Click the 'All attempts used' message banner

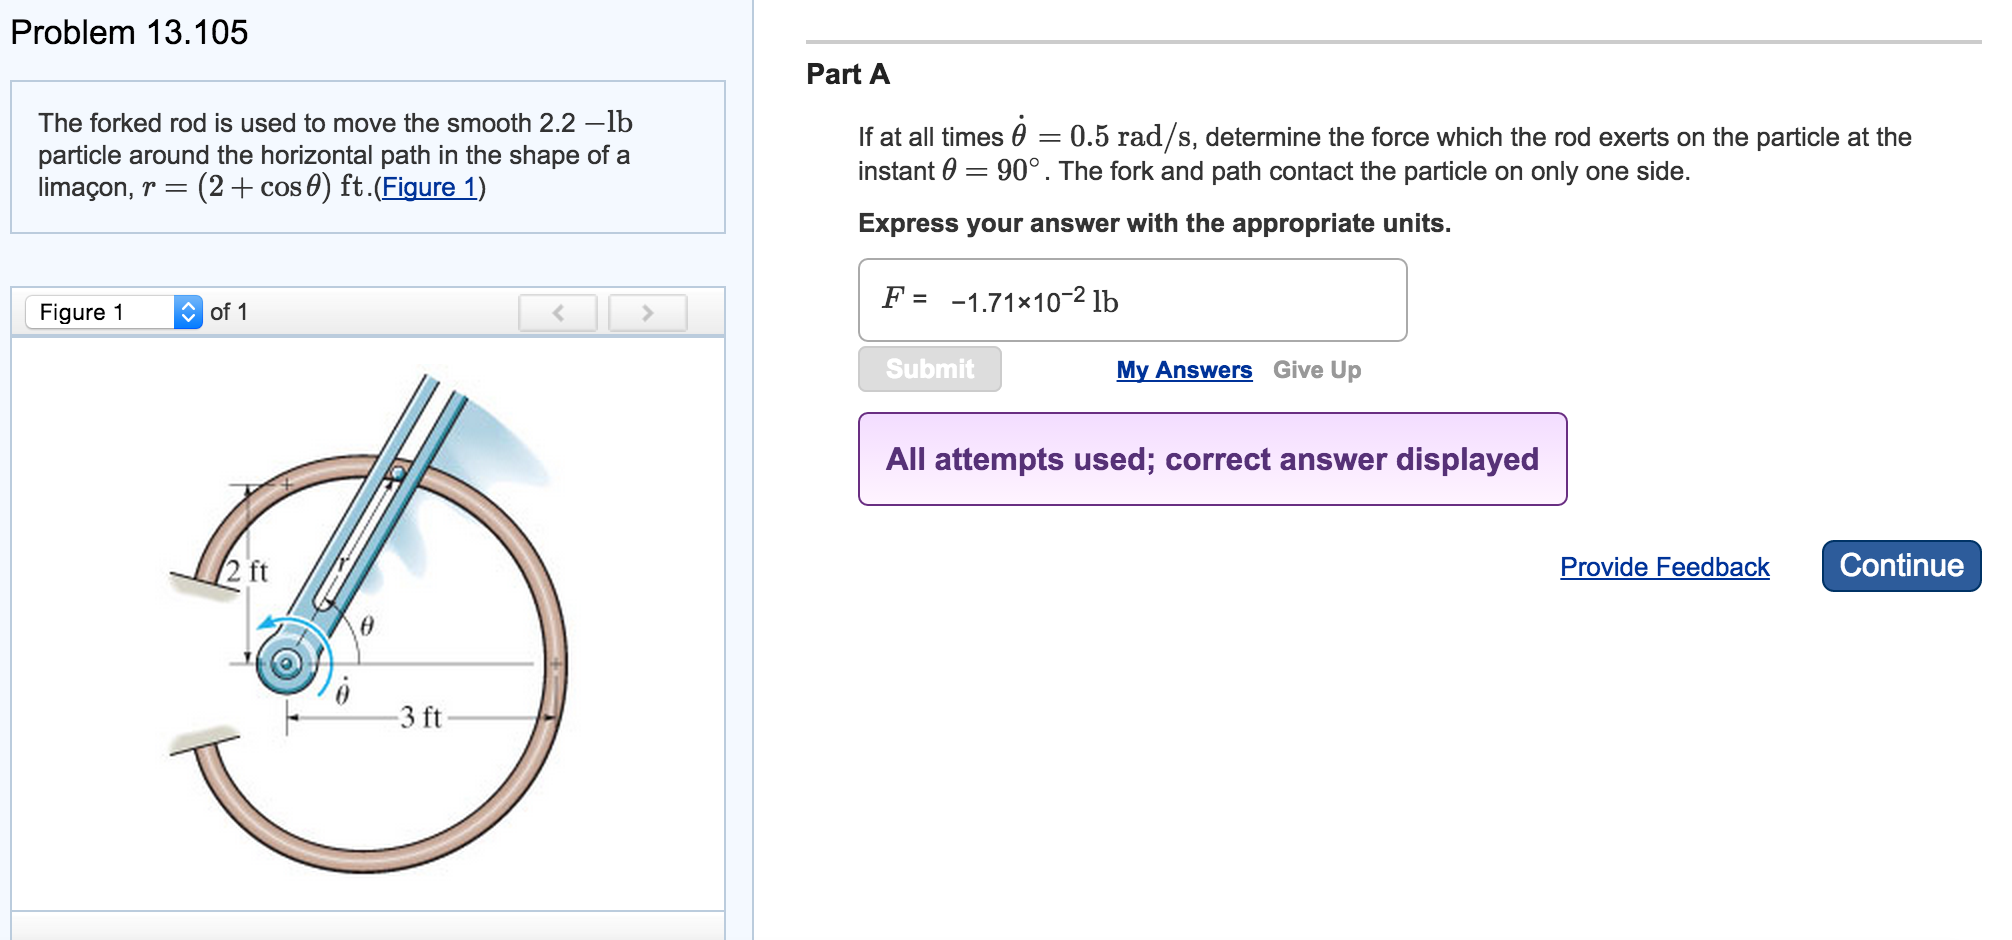[1212, 459]
